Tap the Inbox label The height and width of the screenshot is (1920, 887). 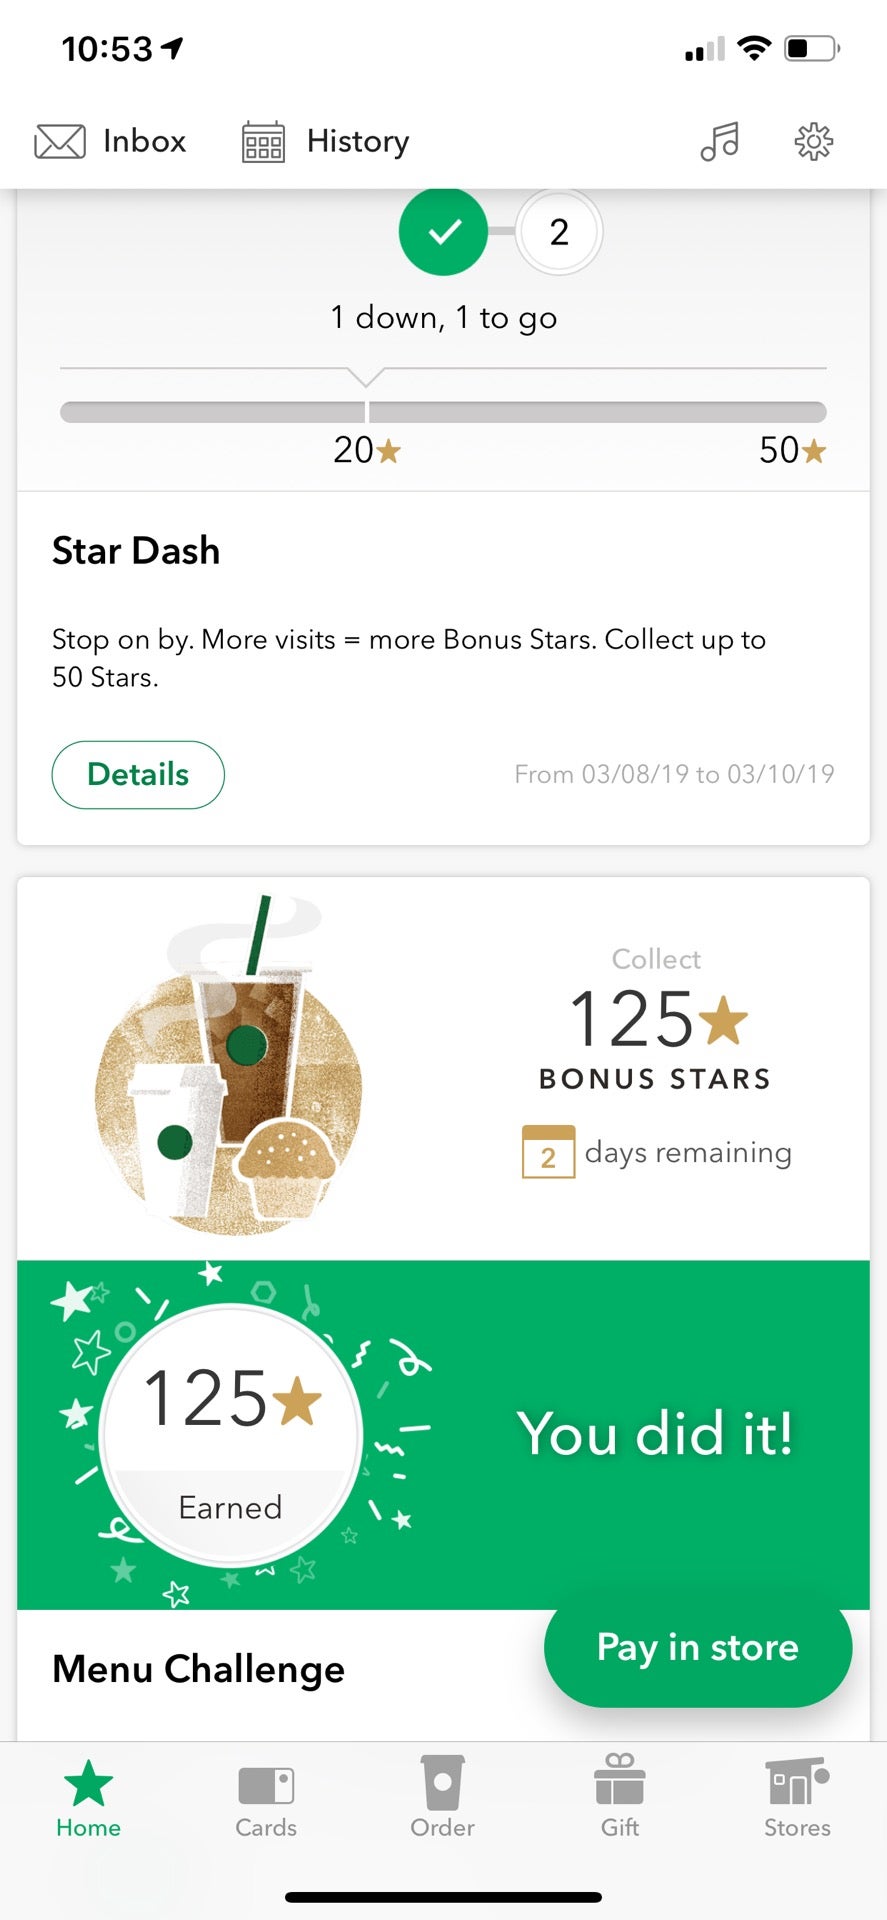click(145, 141)
